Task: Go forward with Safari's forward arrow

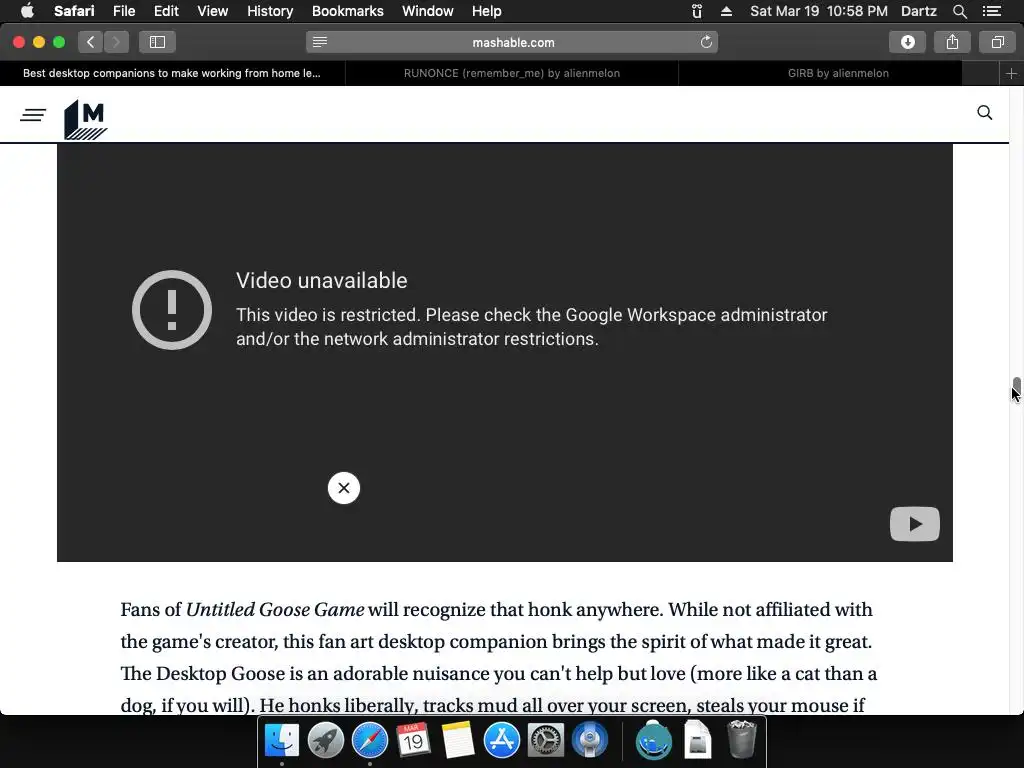Action: (x=116, y=42)
